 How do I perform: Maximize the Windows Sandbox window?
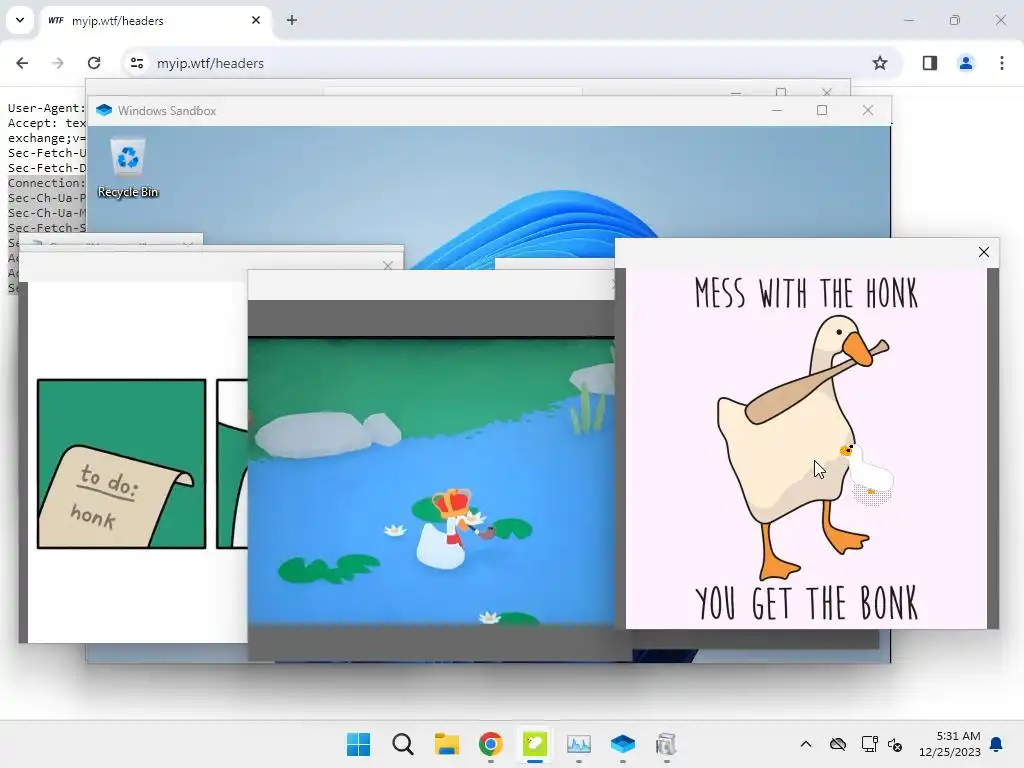click(x=822, y=110)
